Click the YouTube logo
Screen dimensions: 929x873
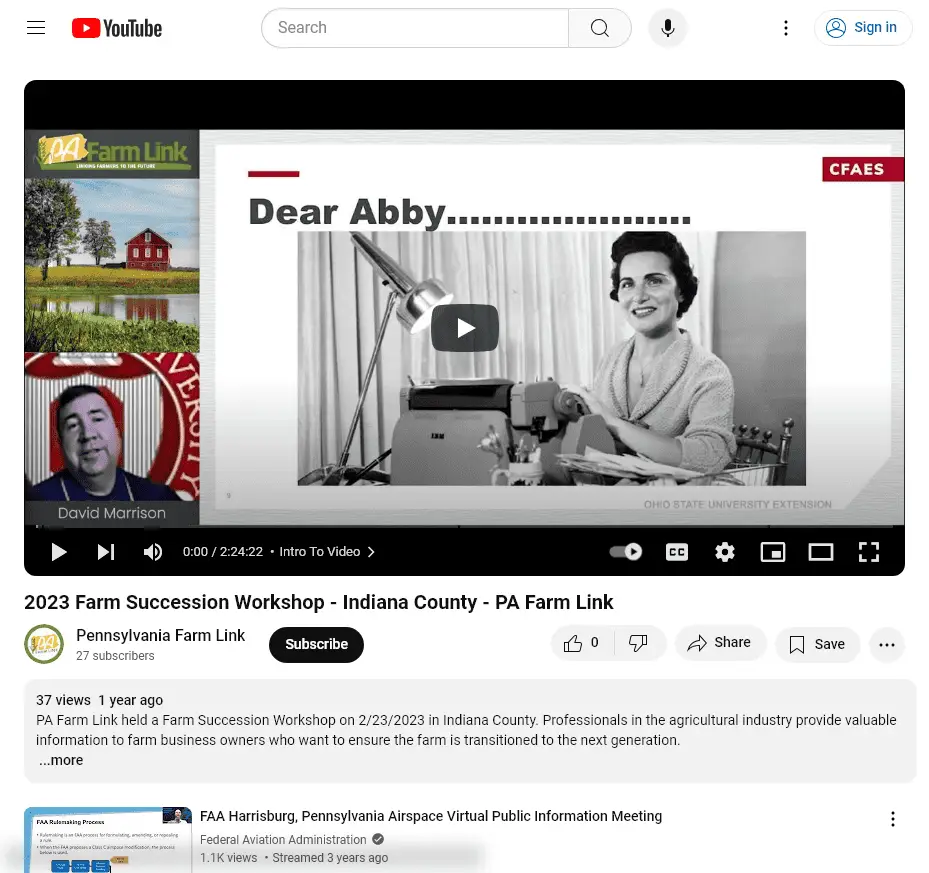[117, 28]
